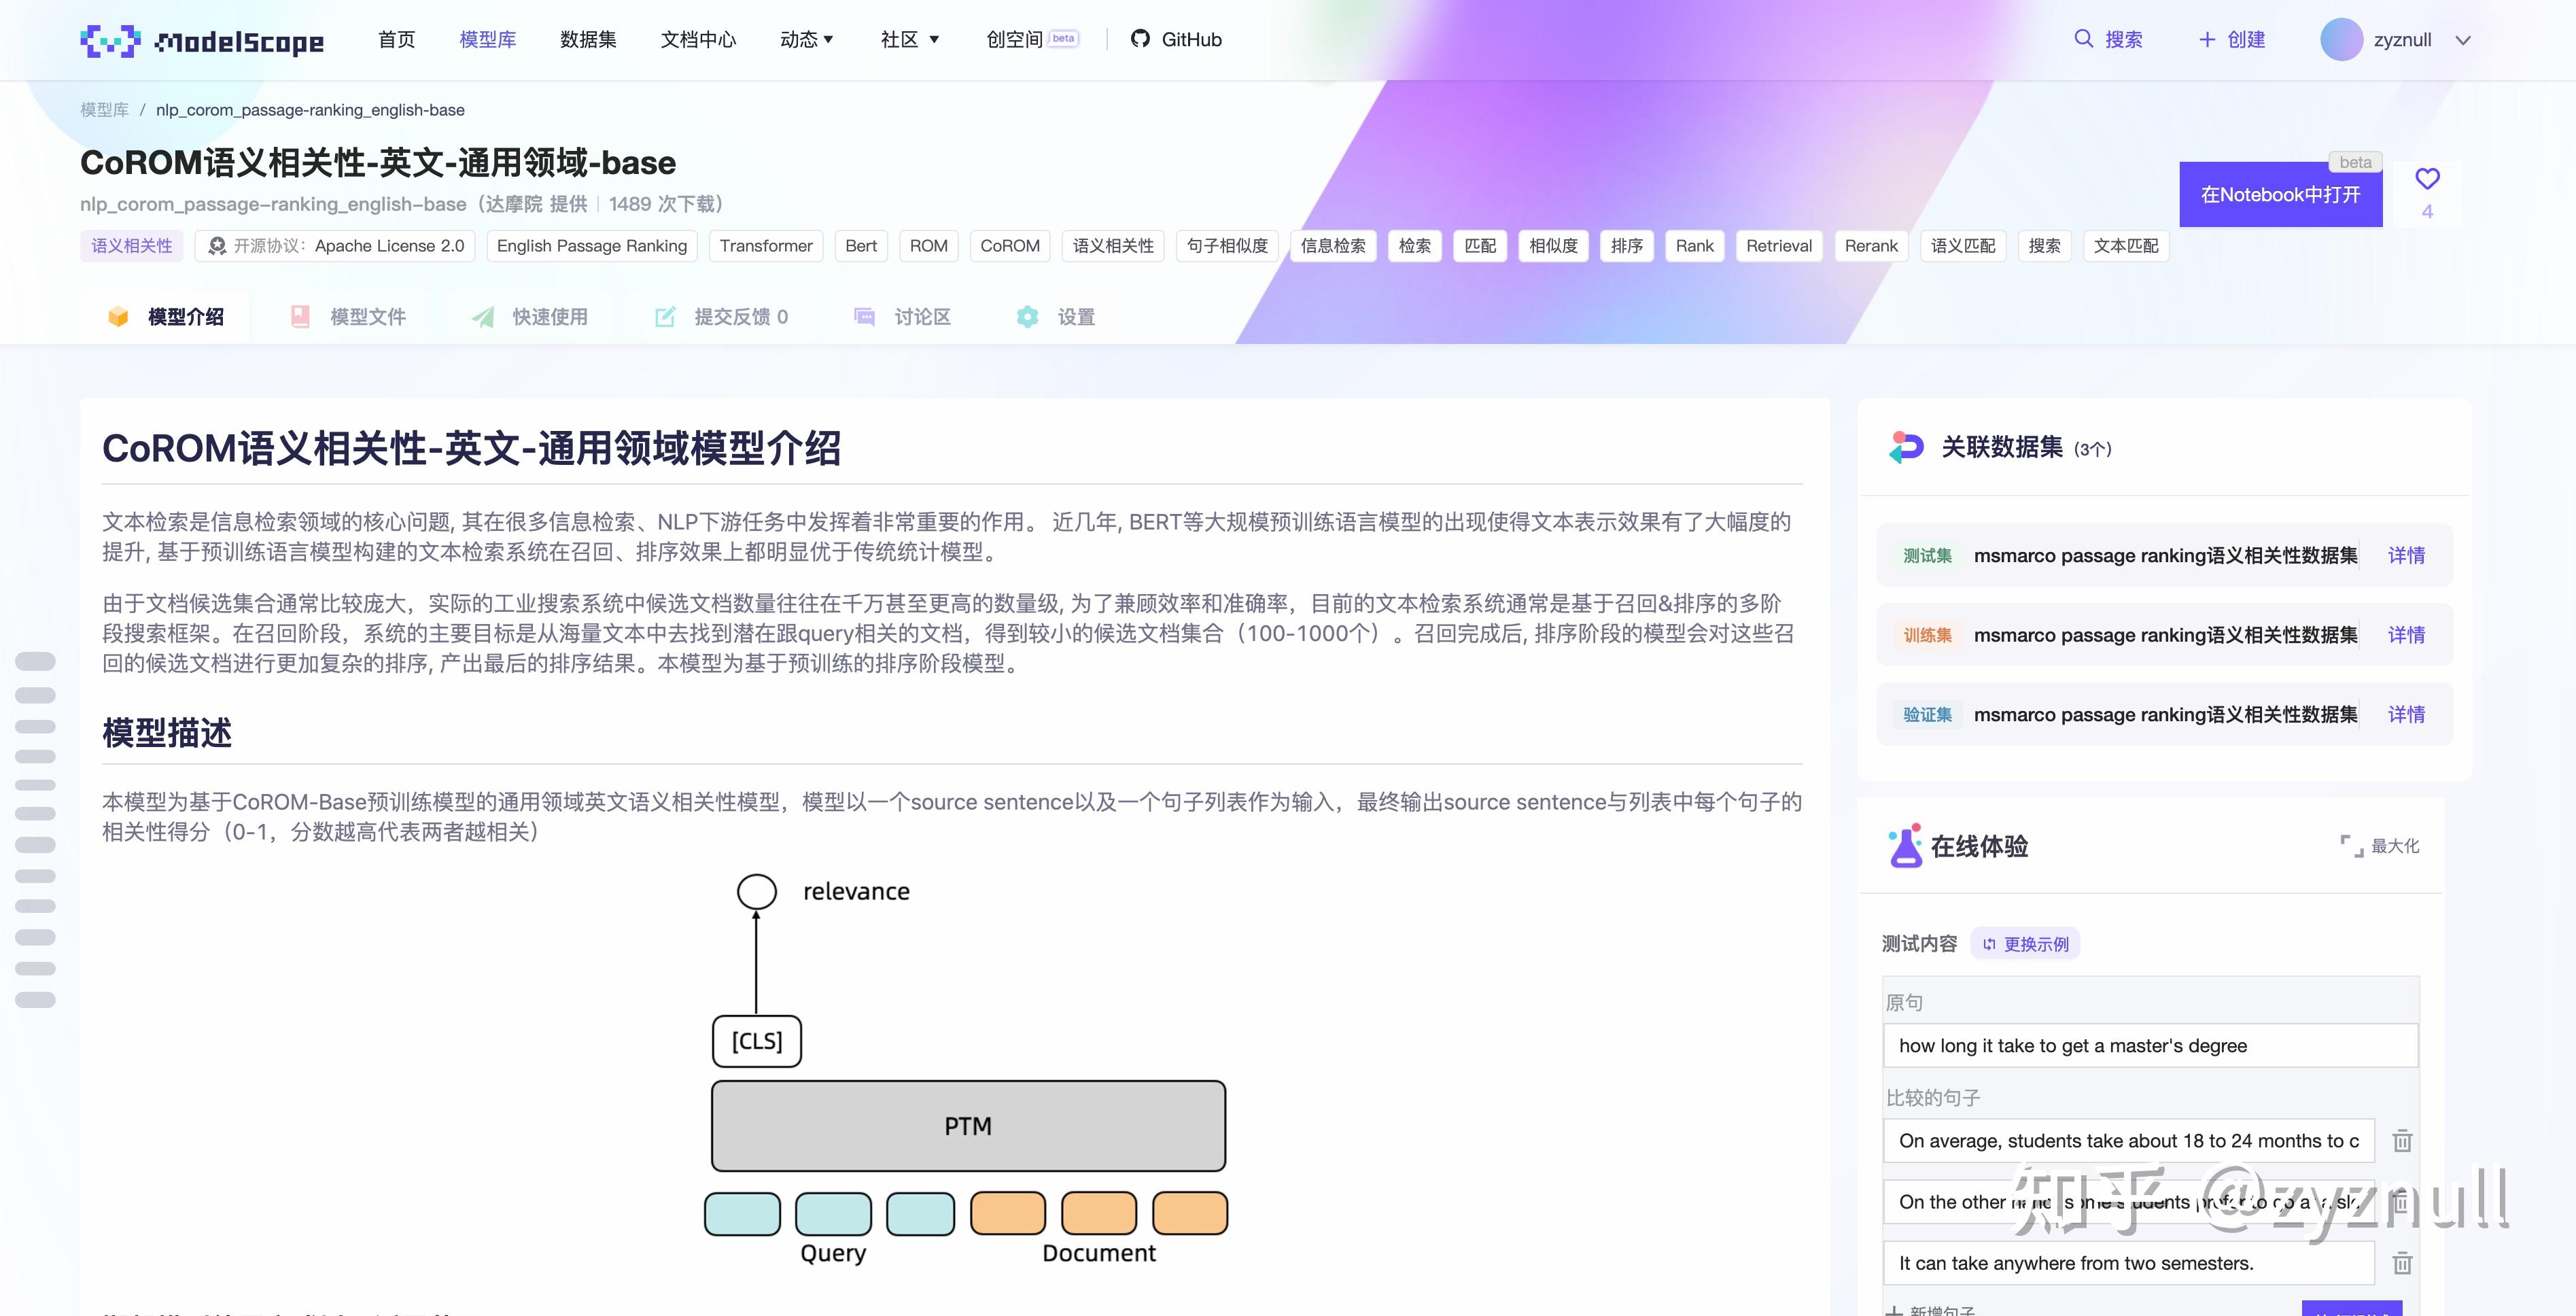Viewport: 2576px width, 1316px height.
Task: Click the search magnifier icon
Action: click(2083, 39)
